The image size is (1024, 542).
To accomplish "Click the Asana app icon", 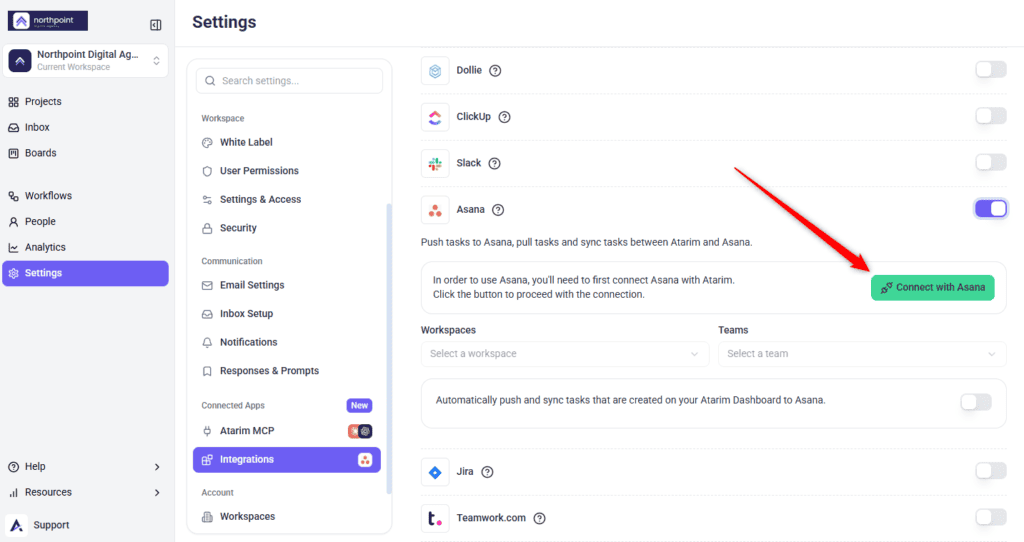I will point(435,210).
